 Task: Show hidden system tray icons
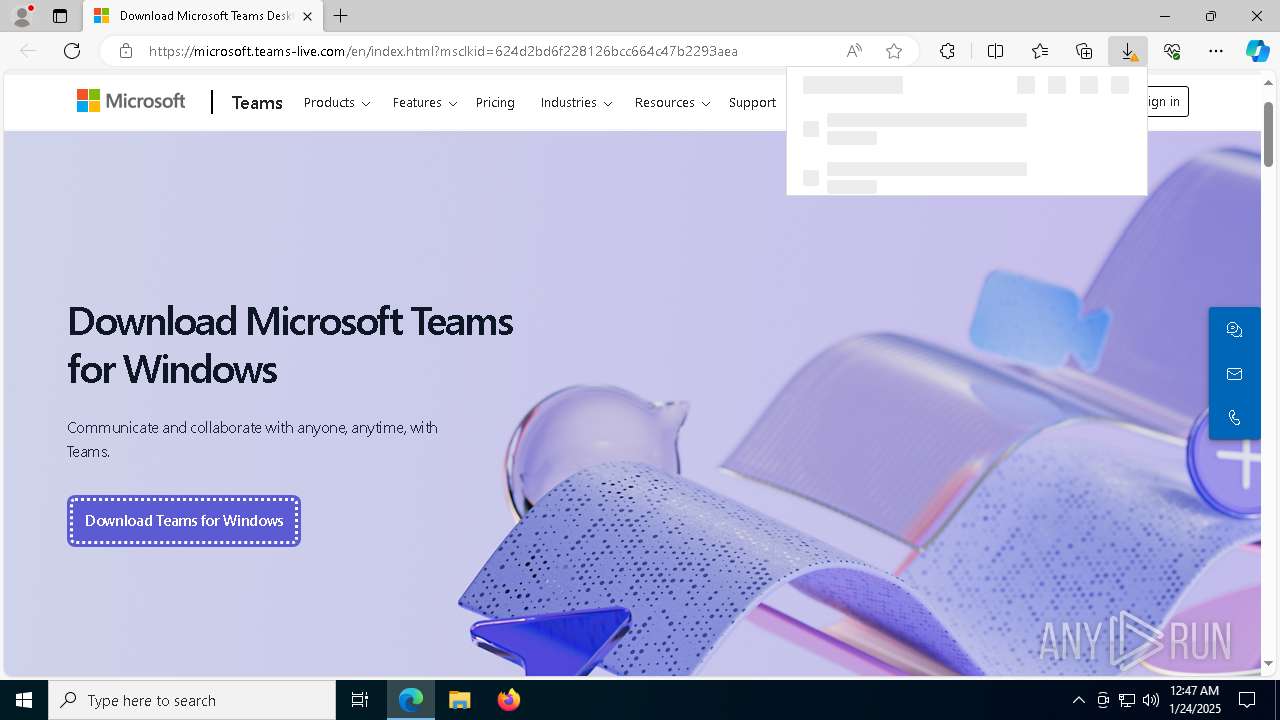pyautogui.click(x=1078, y=700)
